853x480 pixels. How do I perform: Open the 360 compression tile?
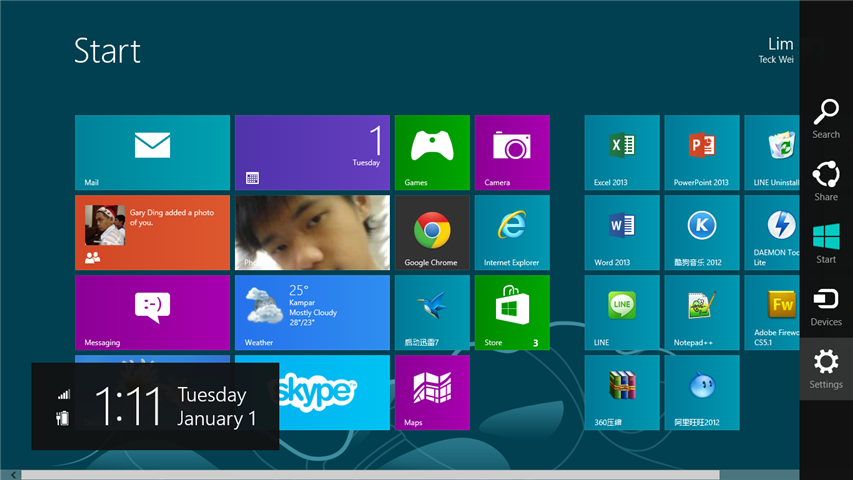point(622,392)
